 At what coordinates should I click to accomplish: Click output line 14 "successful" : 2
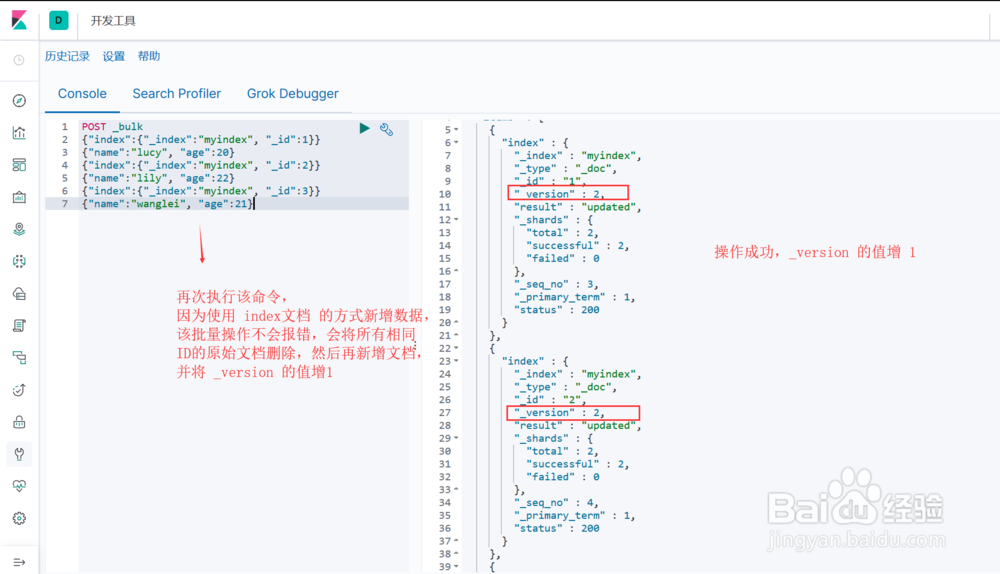point(577,246)
